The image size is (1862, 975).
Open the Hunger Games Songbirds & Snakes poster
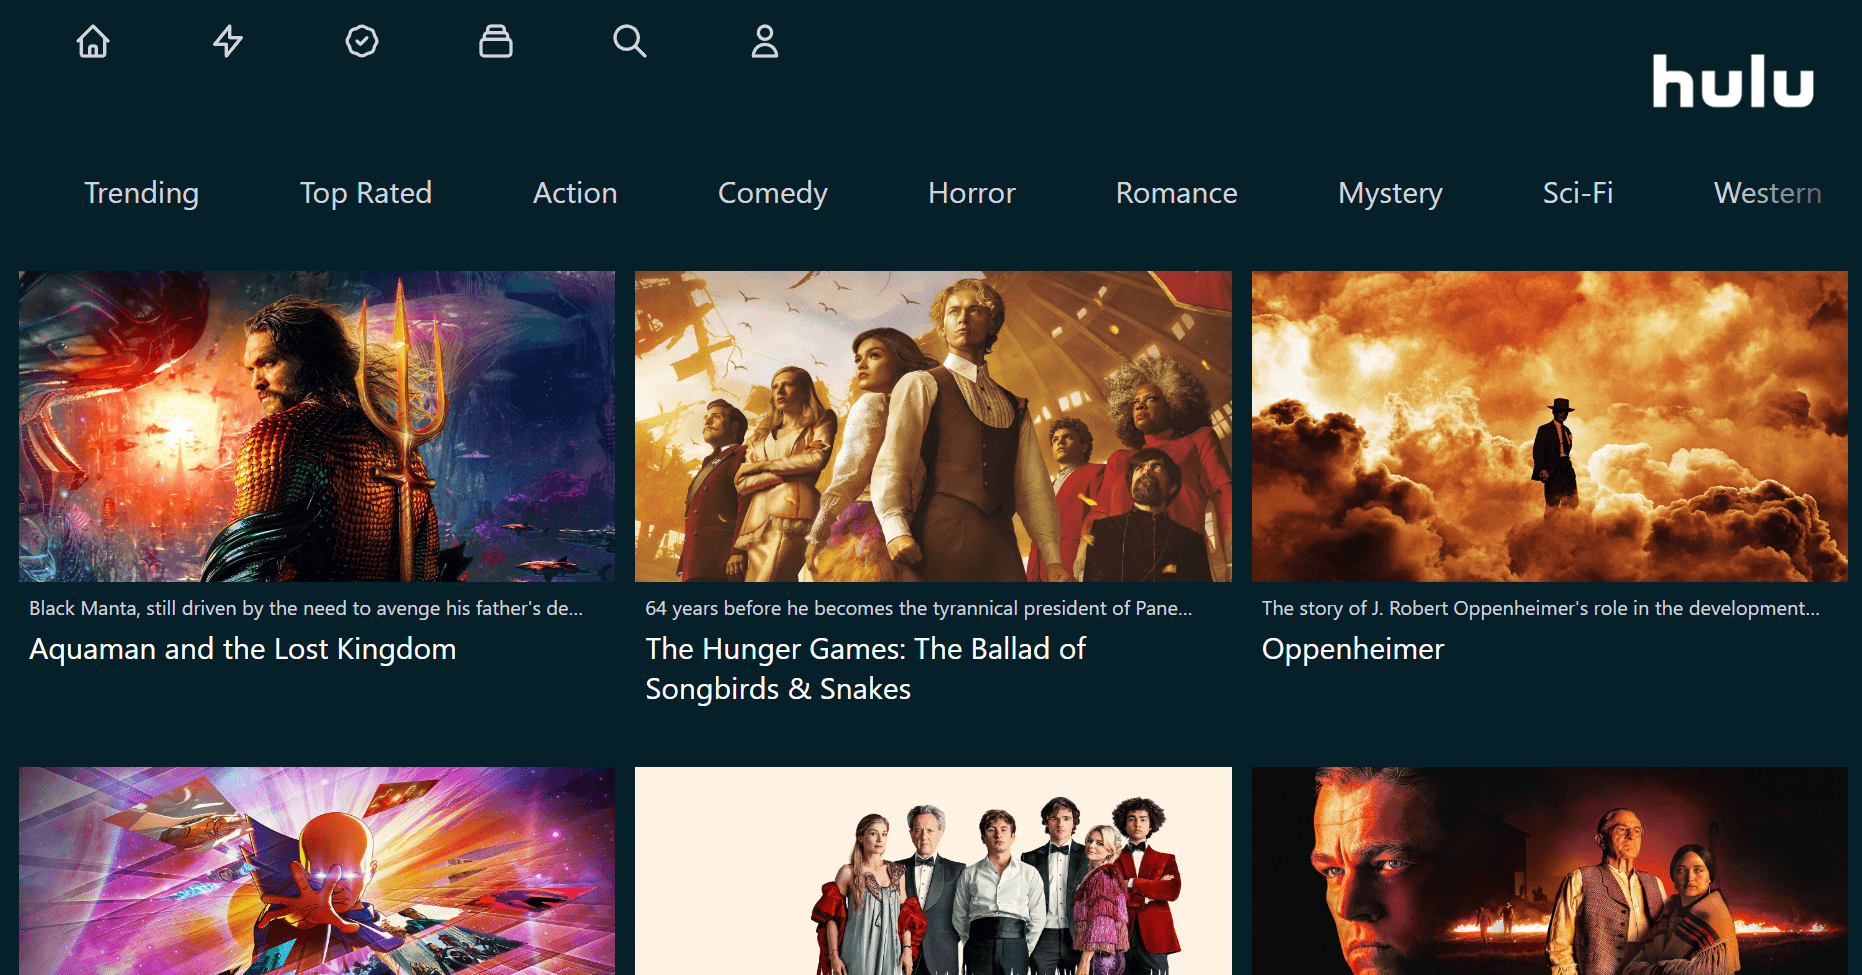(933, 426)
